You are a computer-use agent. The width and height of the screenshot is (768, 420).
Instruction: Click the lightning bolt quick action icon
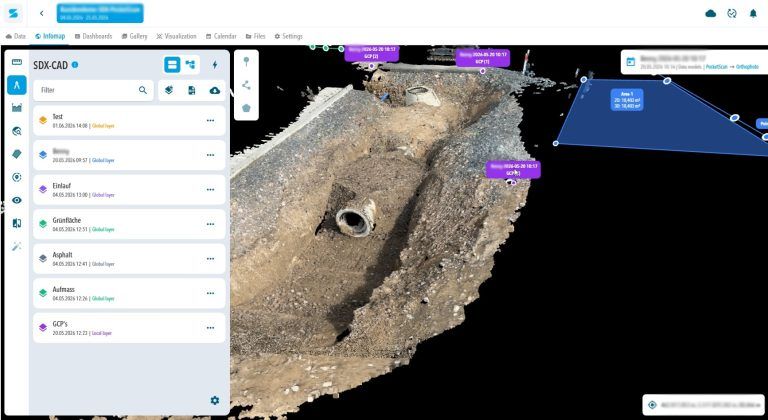(x=215, y=65)
